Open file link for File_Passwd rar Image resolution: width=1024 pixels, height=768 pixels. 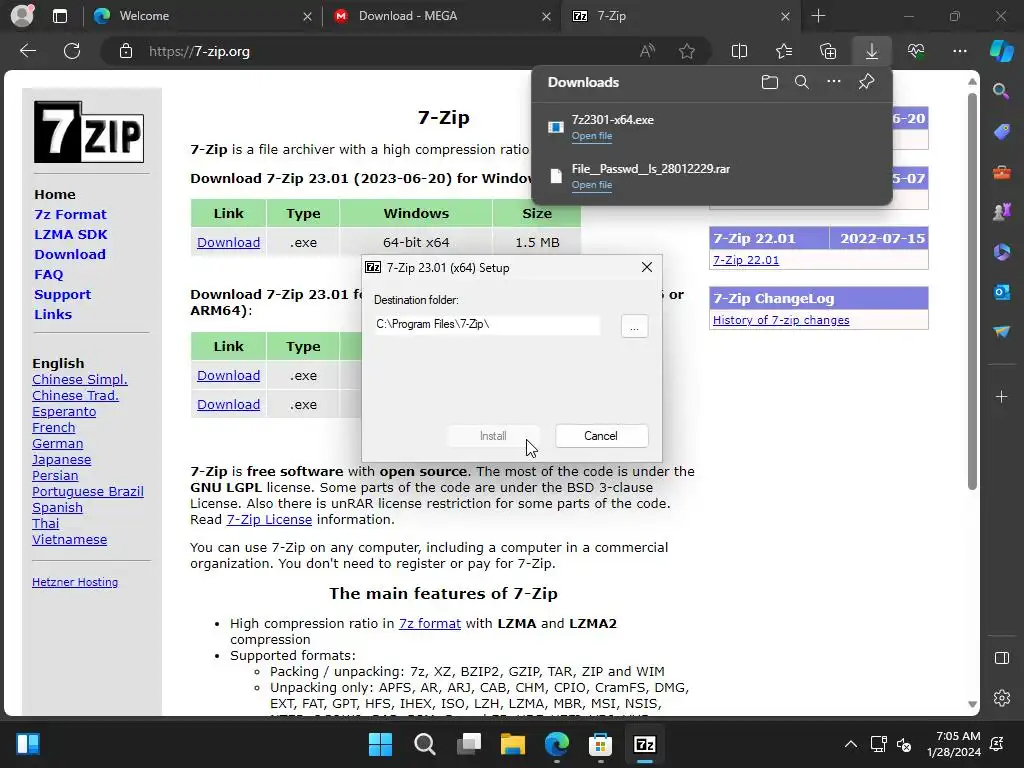pos(592,185)
